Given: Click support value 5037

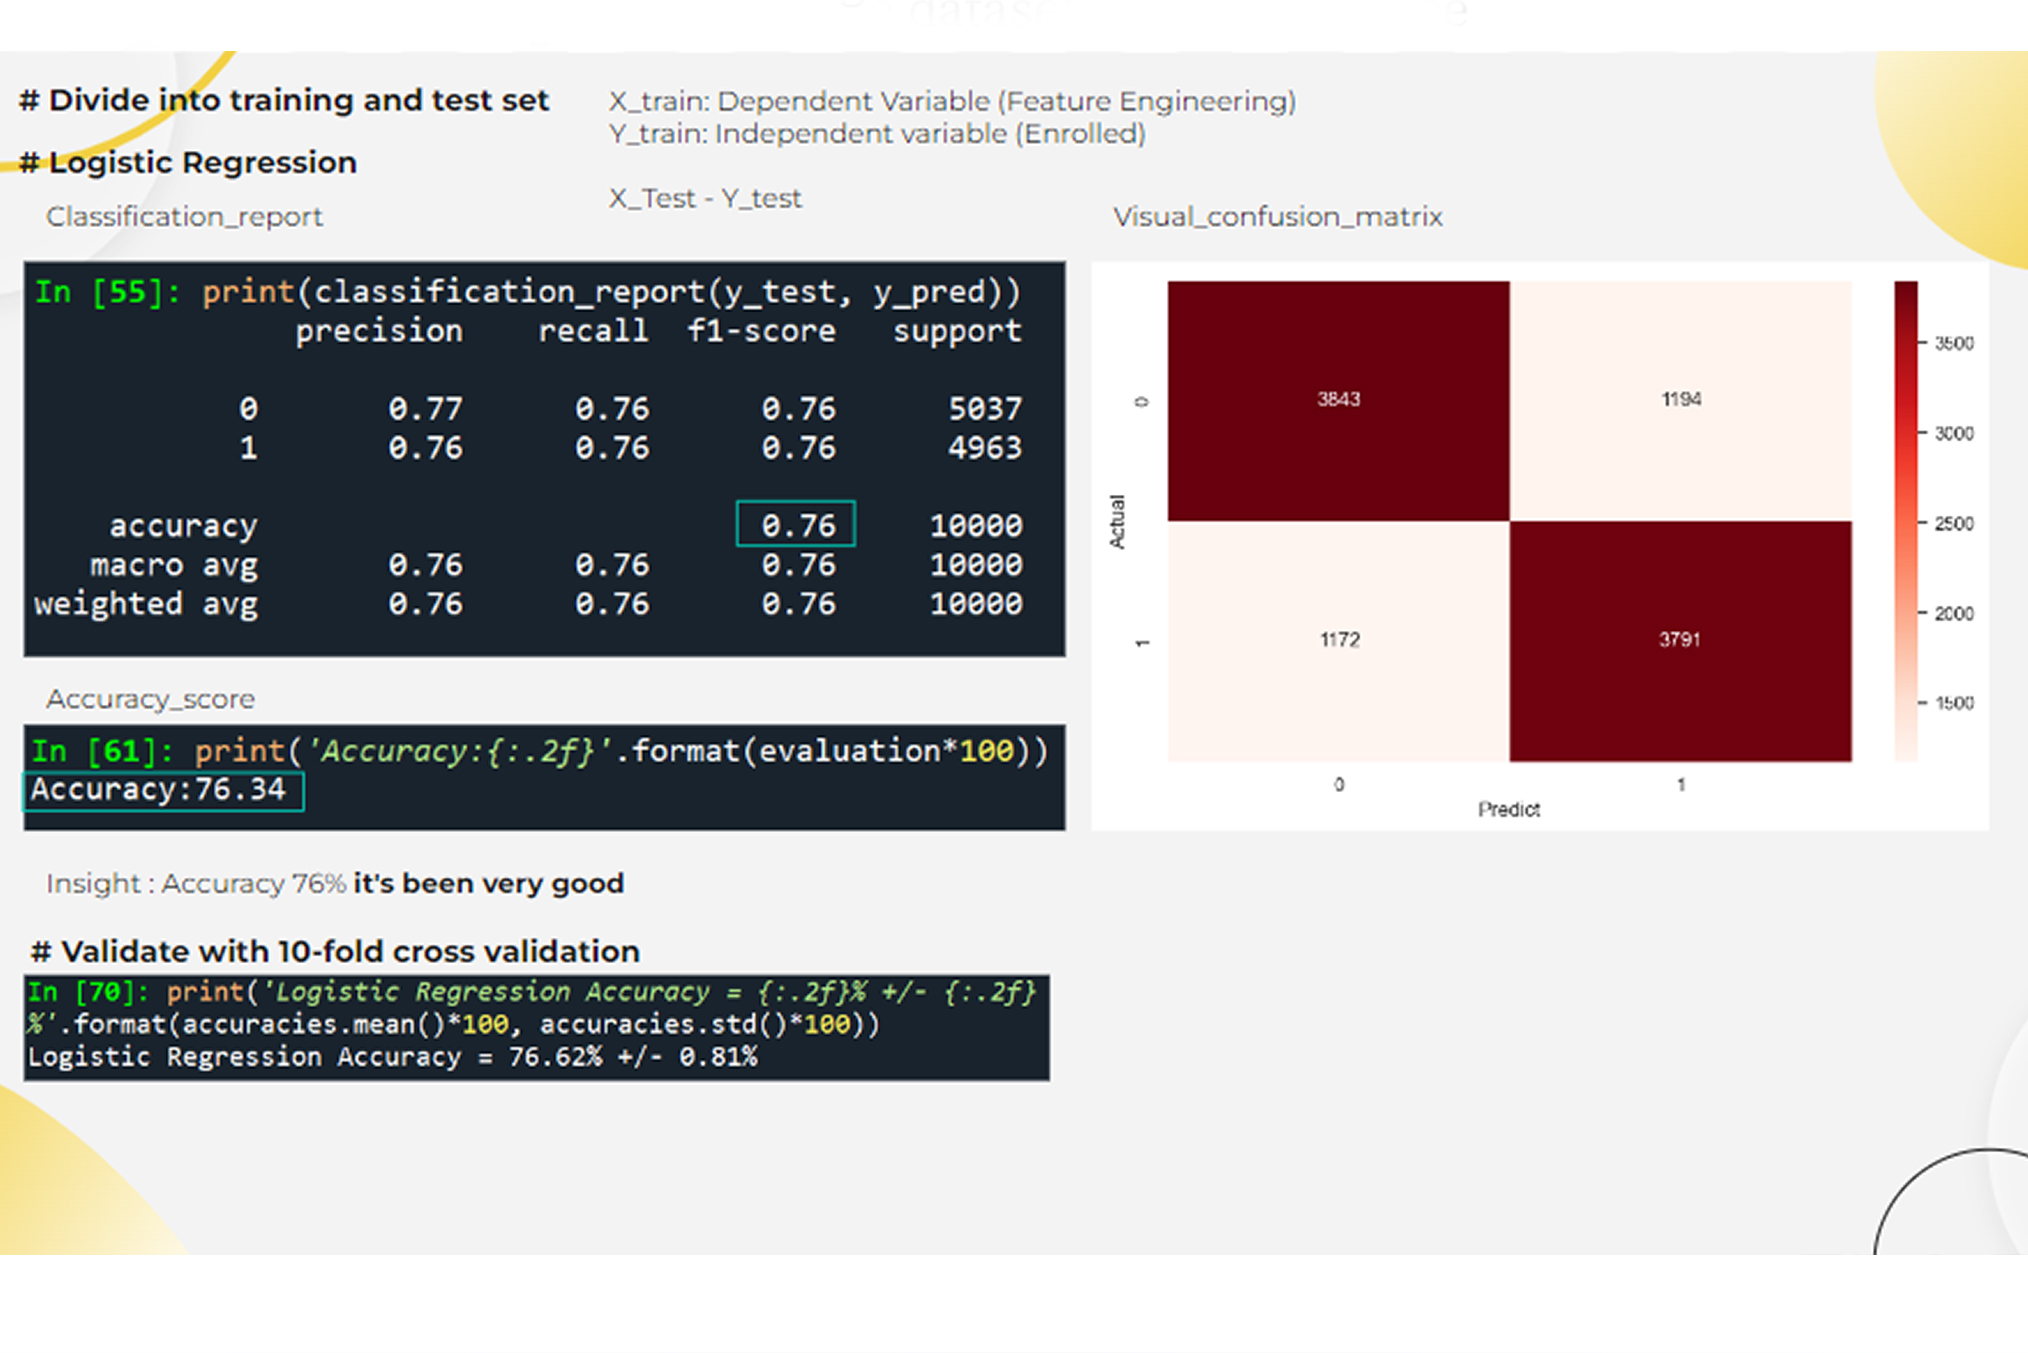Looking at the screenshot, I should click(x=985, y=409).
